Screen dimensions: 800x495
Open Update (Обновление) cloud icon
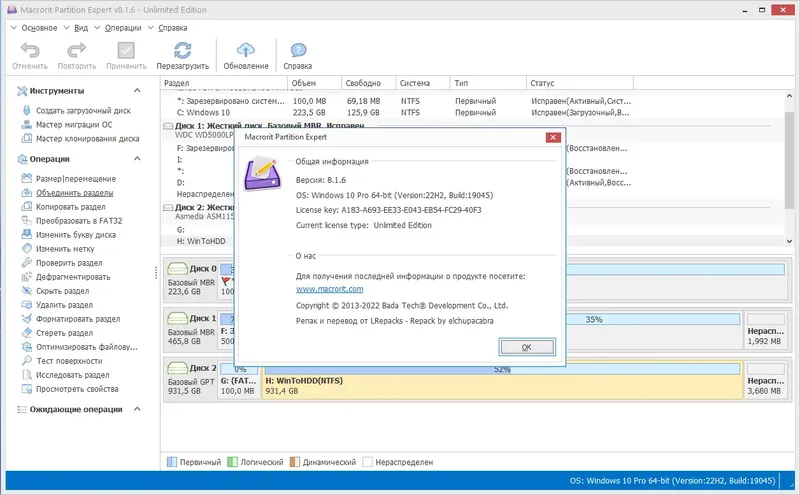point(246,50)
